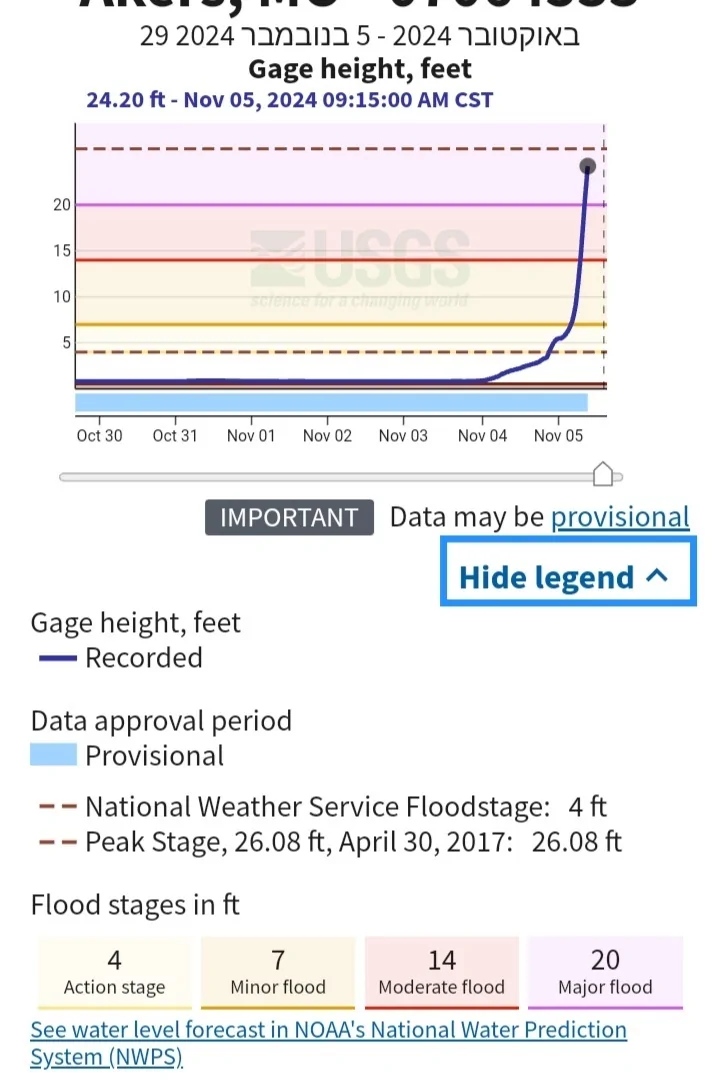Image resolution: width=720 pixels, height=1084 pixels.
Task: Click the Floodstage dashed line legend marker
Action: [57, 807]
